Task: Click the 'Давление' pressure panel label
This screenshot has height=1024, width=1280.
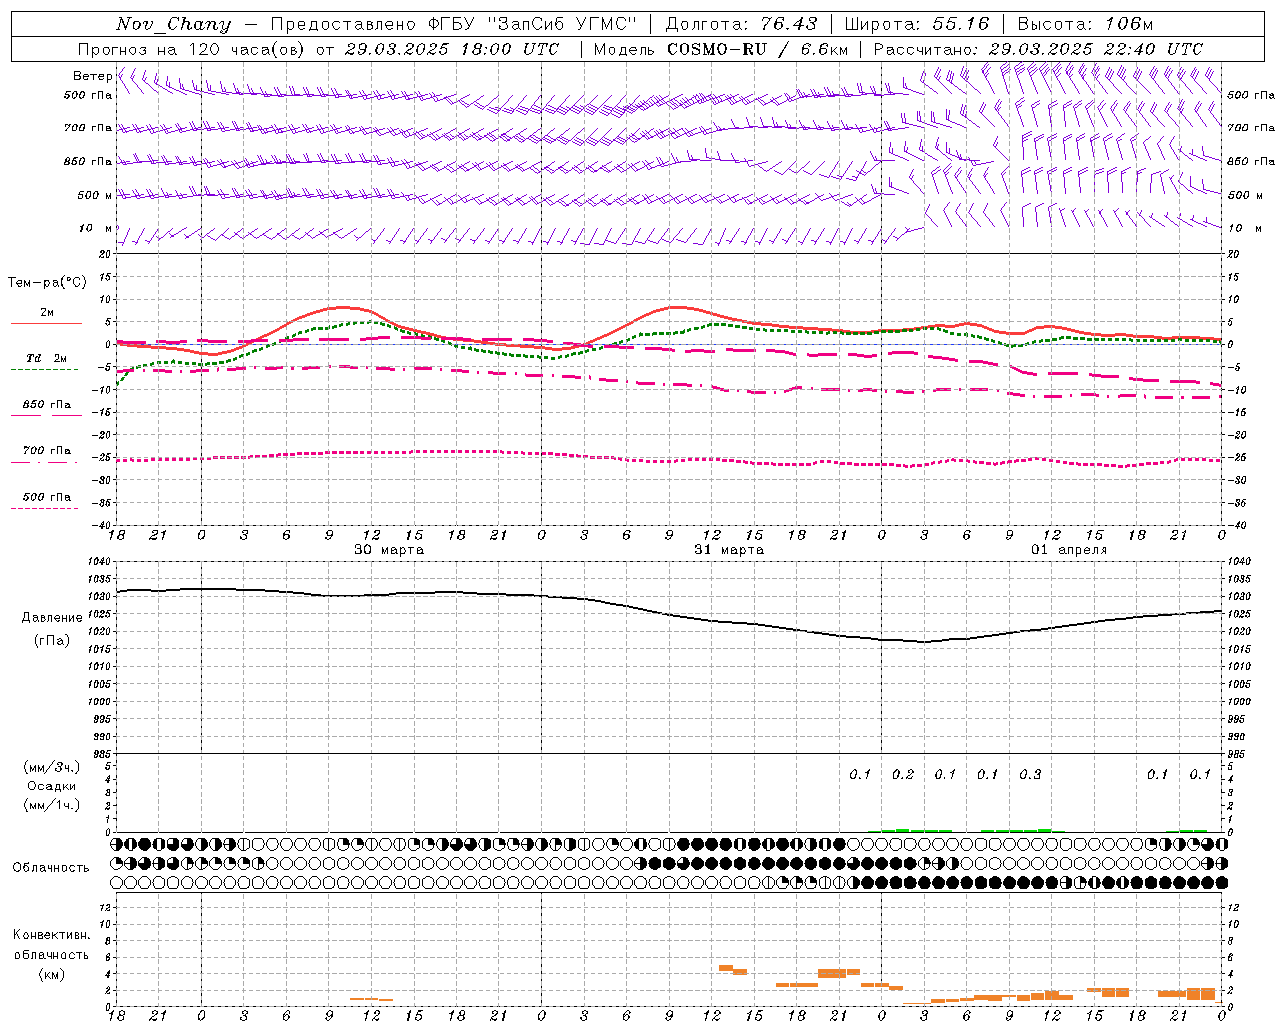Action: (x=52, y=618)
